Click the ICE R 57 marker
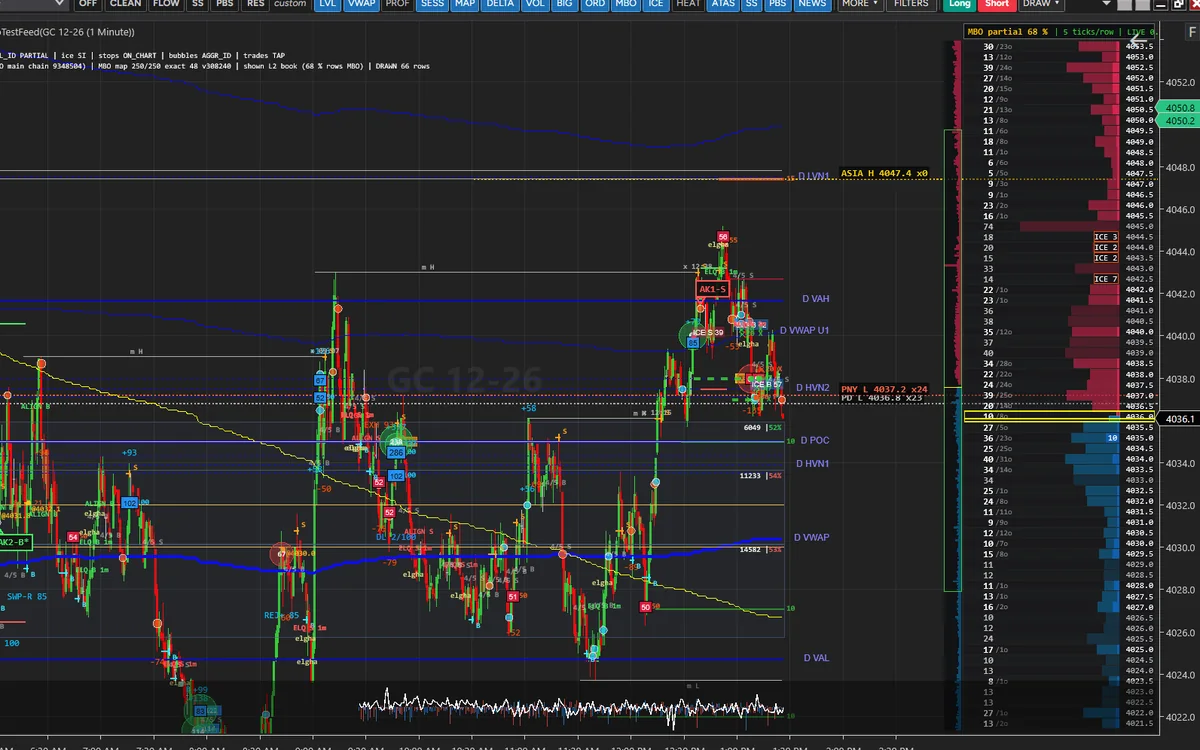This screenshot has width=1200, height=750. (766, 384)
